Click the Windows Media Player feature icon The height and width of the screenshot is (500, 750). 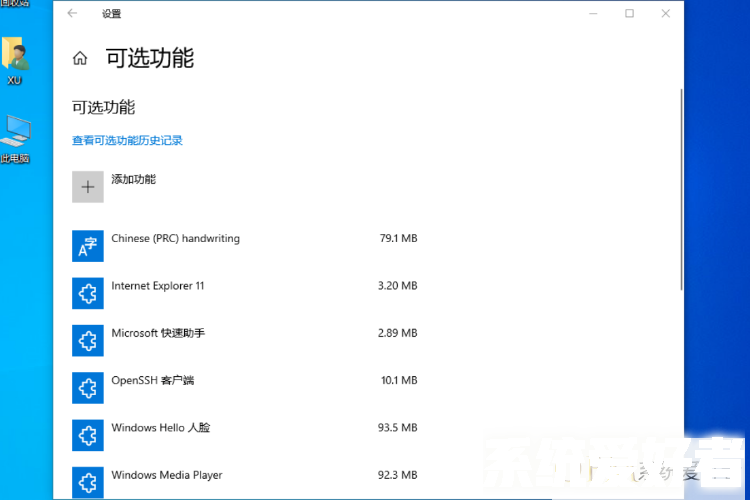[88, 480]
